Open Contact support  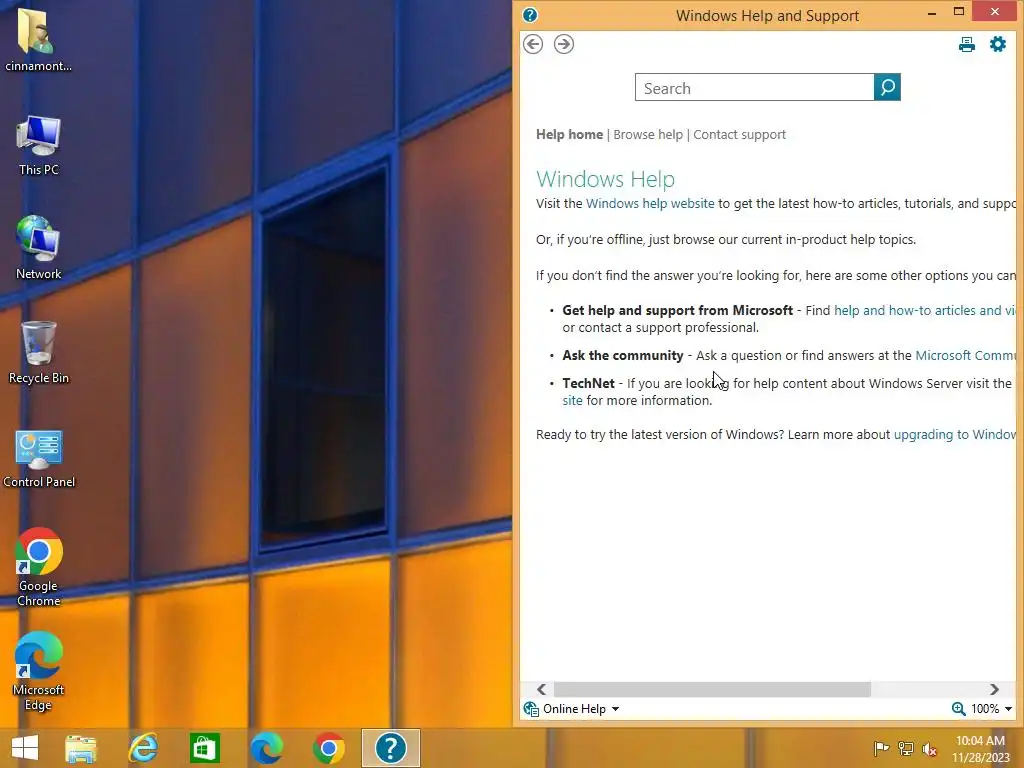[x=739, y=135]
